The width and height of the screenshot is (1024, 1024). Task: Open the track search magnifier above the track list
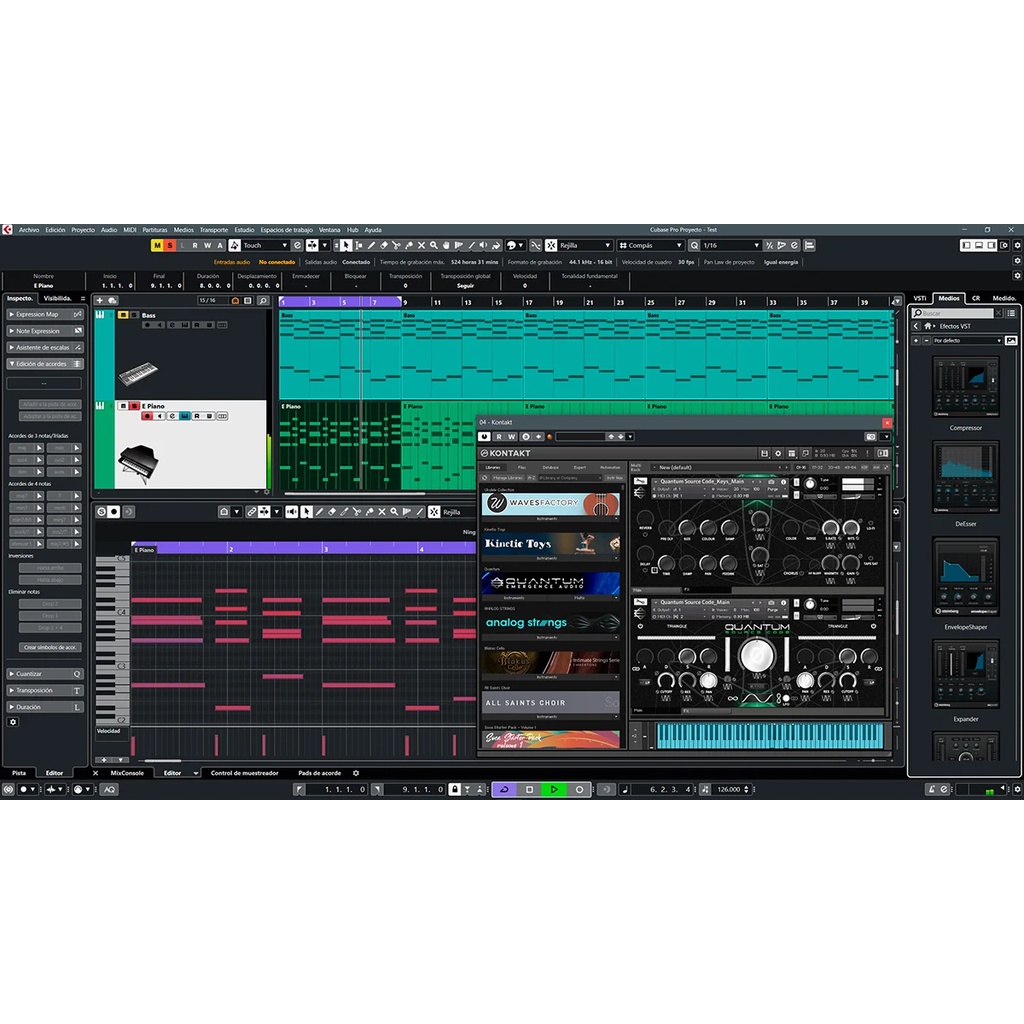point(263,300)
